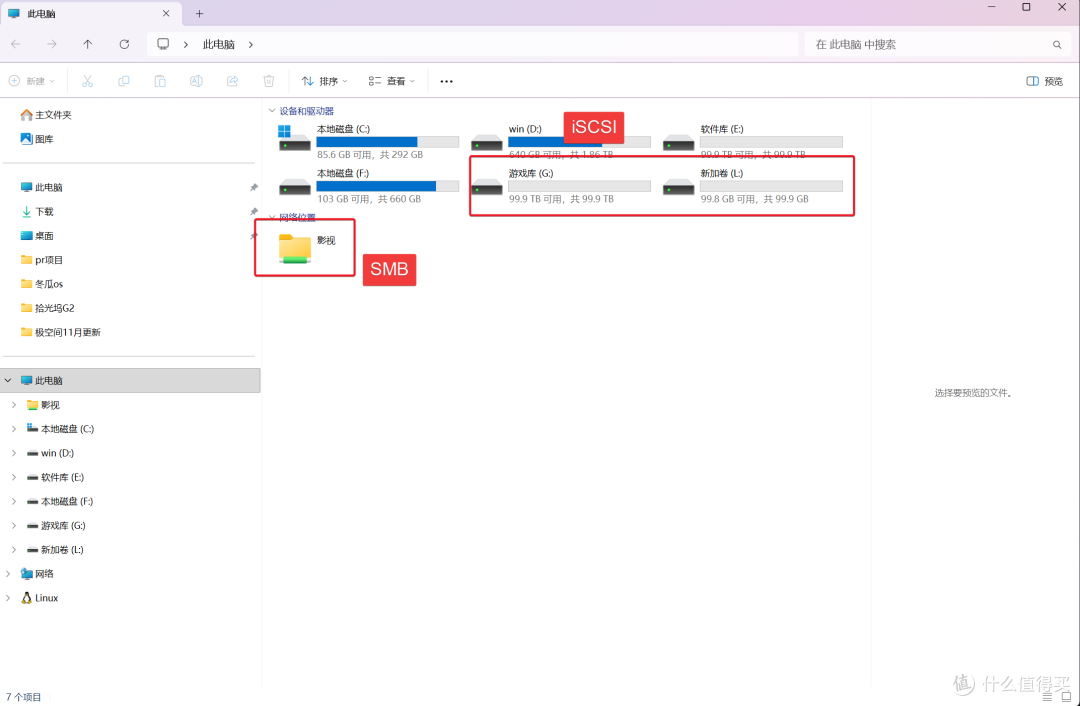Image resolution: width=1080 pixels, height=706 pixels.
Task: Switch to large icons view in status bar
Action: [x=1066, y=697]
